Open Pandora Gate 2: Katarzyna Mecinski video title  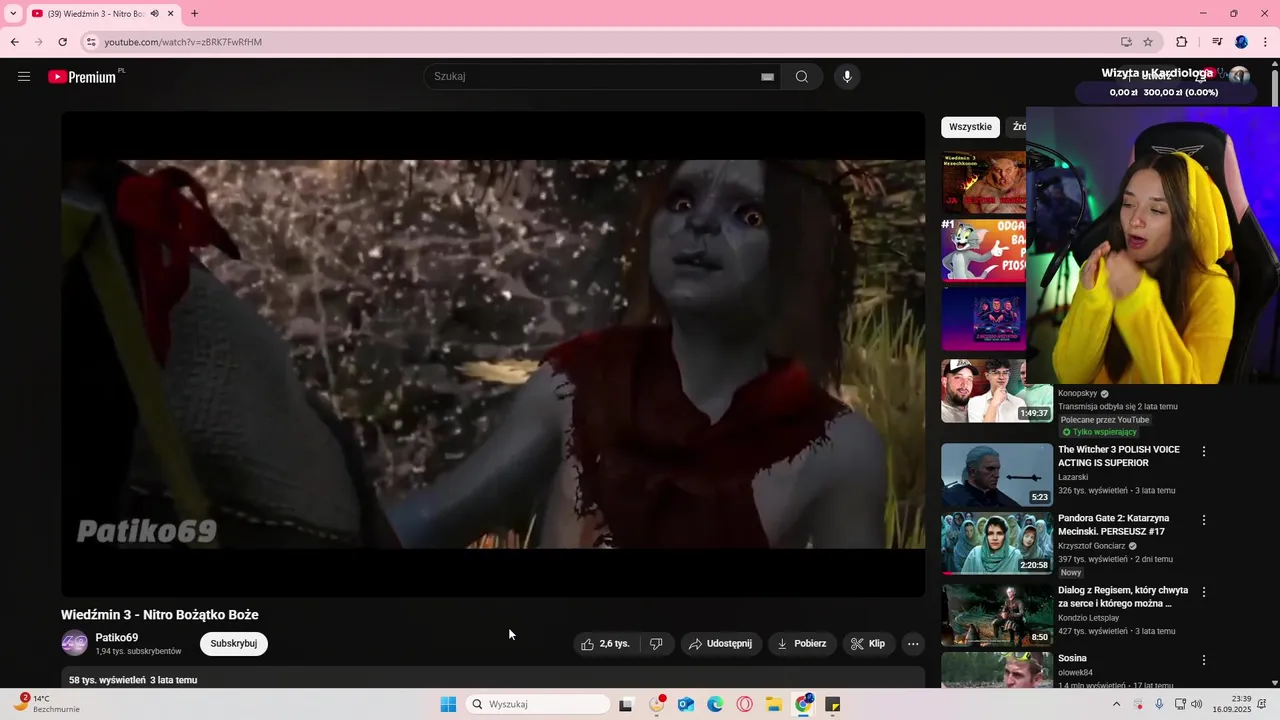1113,524
